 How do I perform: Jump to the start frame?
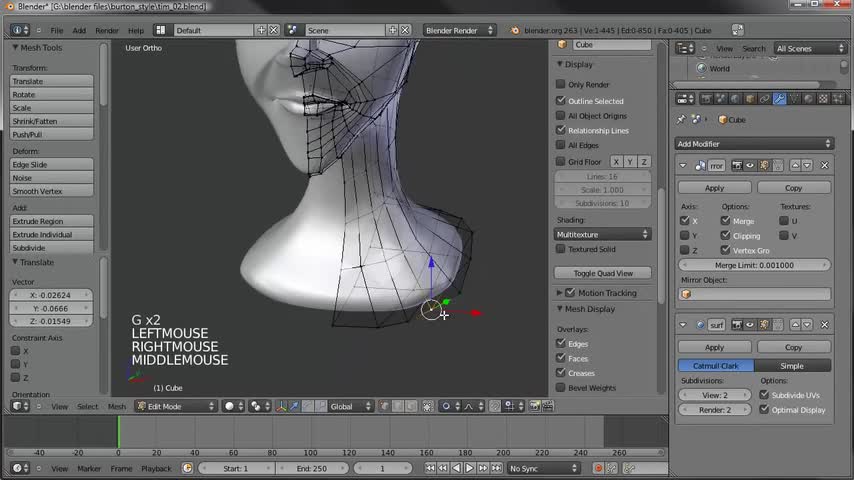click(430, 468)
